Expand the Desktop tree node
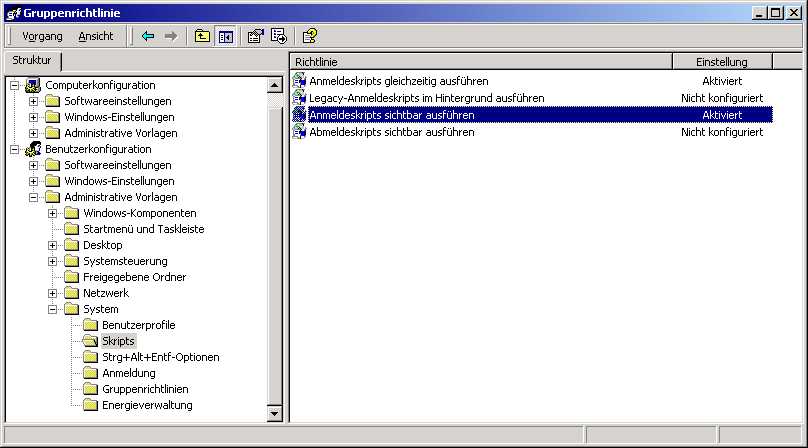The width and height of the screenshot is (808, 448). [53, 245]
